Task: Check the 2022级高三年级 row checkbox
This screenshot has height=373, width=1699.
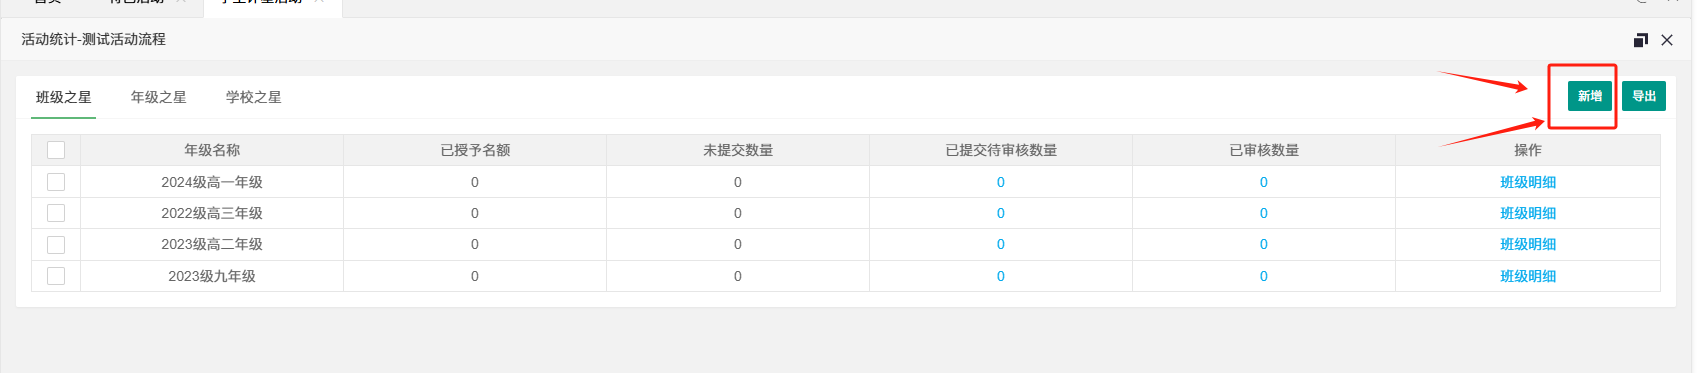Action: [x=56, y=213]
